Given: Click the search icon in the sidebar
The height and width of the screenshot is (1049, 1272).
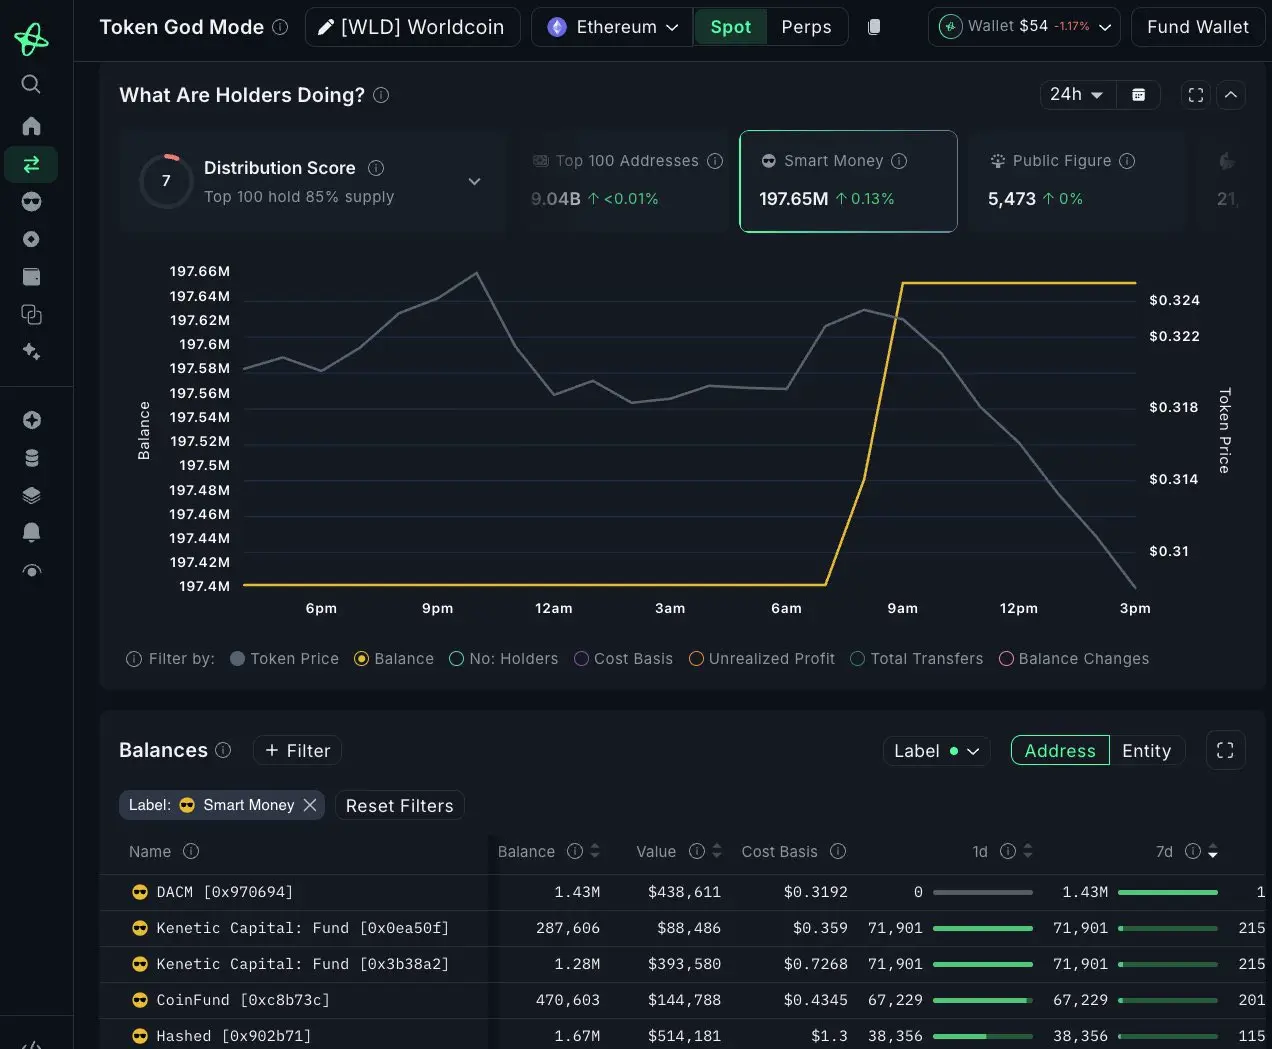Looking at the screenshot, I should pyautogui.click(x=31, y=84).
